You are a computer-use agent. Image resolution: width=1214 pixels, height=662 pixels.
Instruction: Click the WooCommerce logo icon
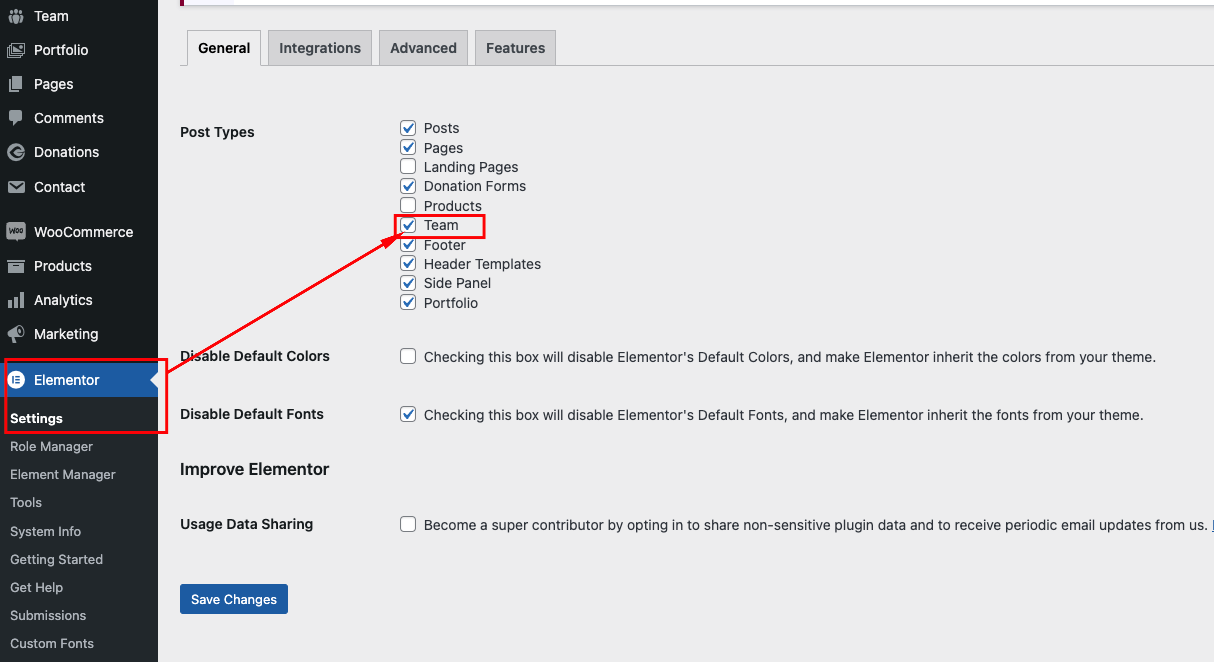(x=16, y=232)
